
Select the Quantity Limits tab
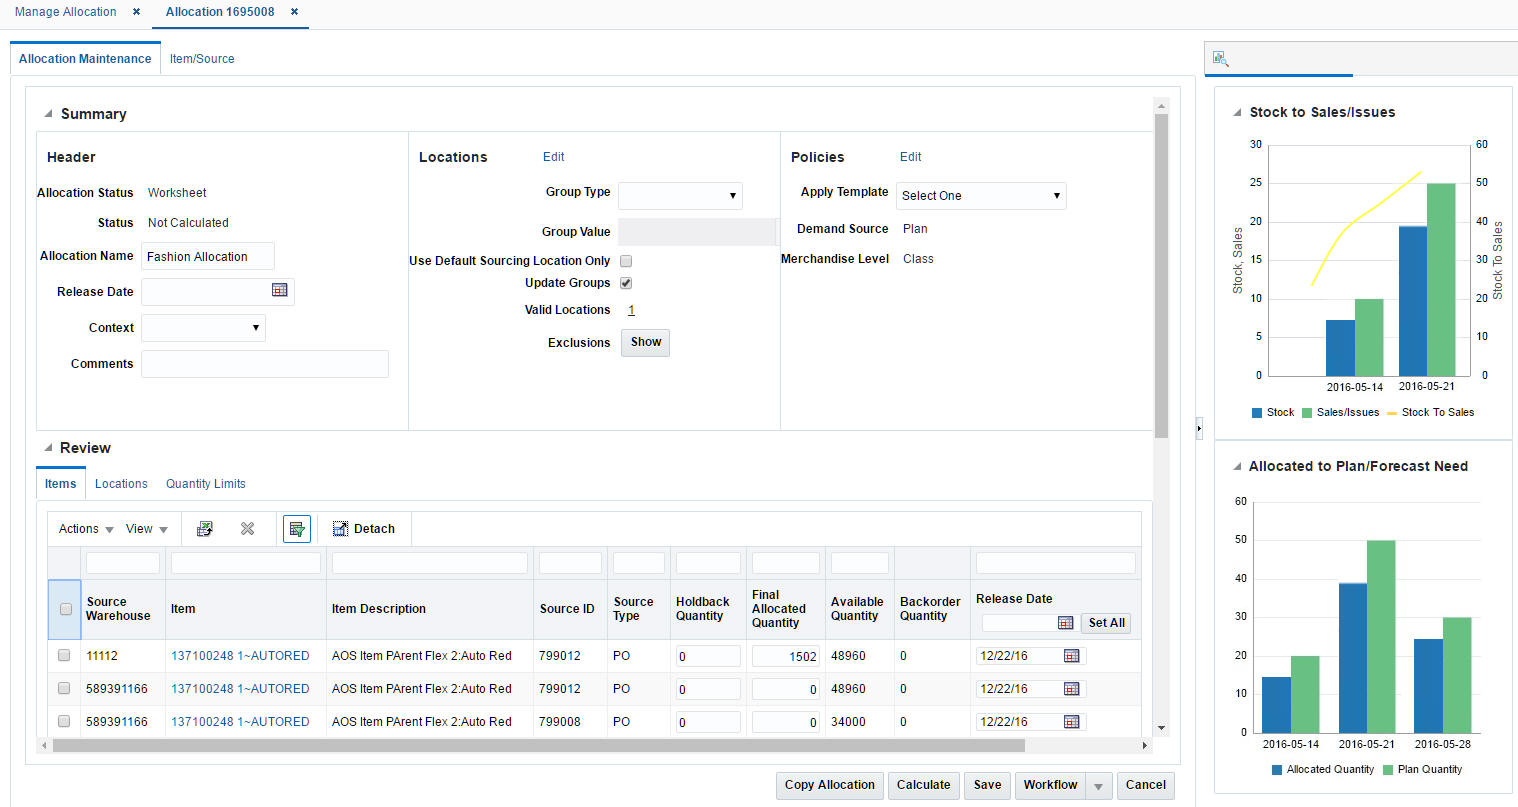(205, 483)
